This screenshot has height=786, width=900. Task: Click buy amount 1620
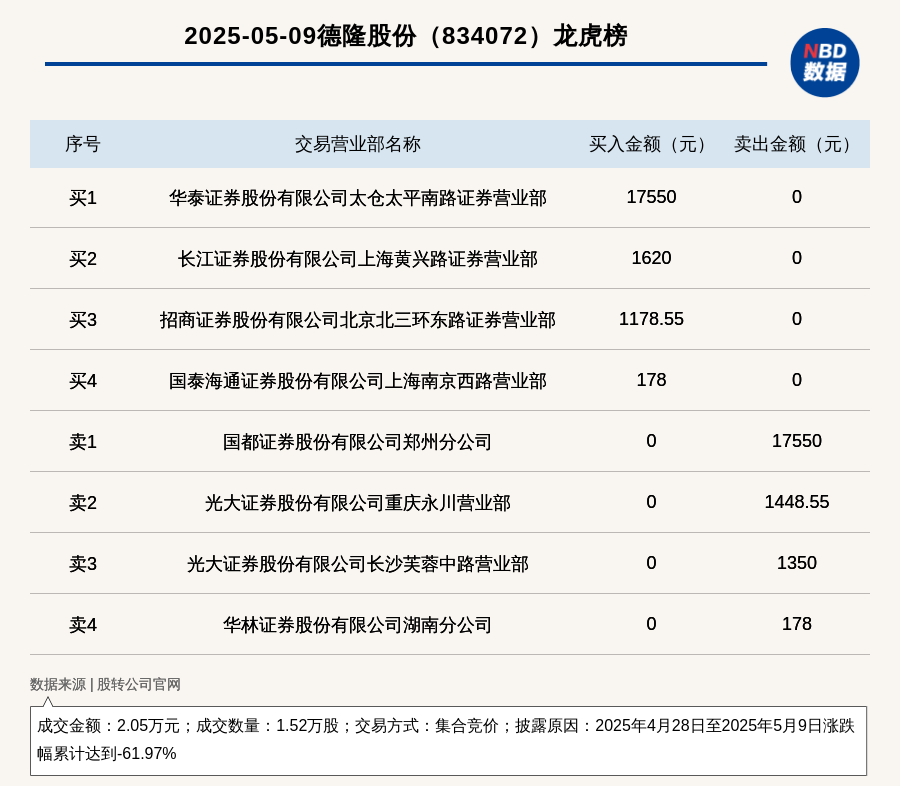click(x=651, y=258)
